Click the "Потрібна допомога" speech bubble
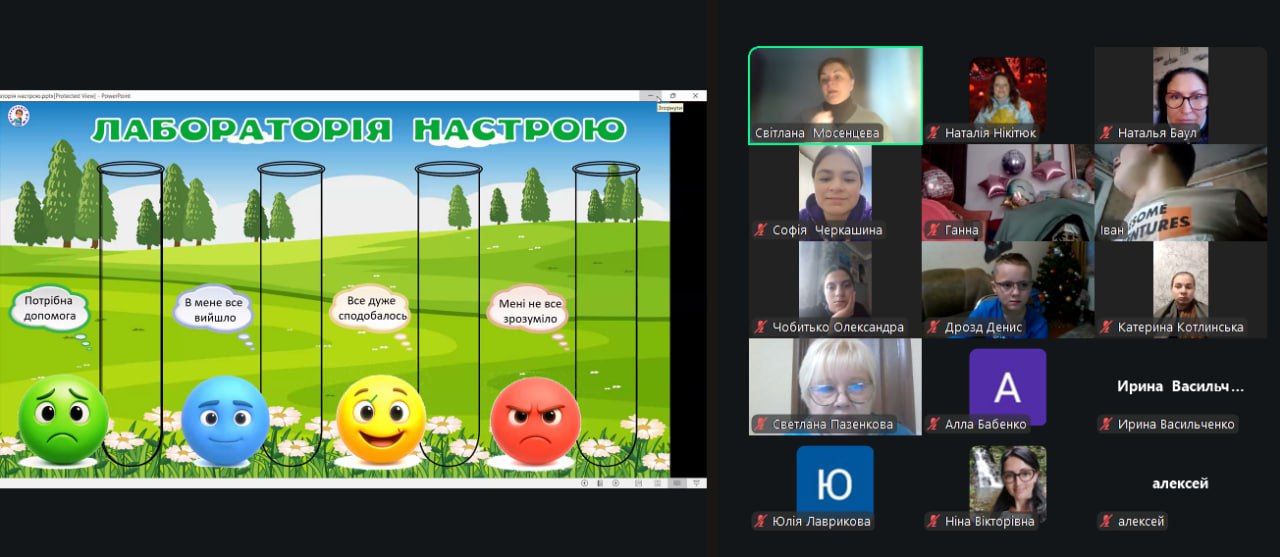The height and width of the screenshot is (557, 1280). [x=51, y=309]
